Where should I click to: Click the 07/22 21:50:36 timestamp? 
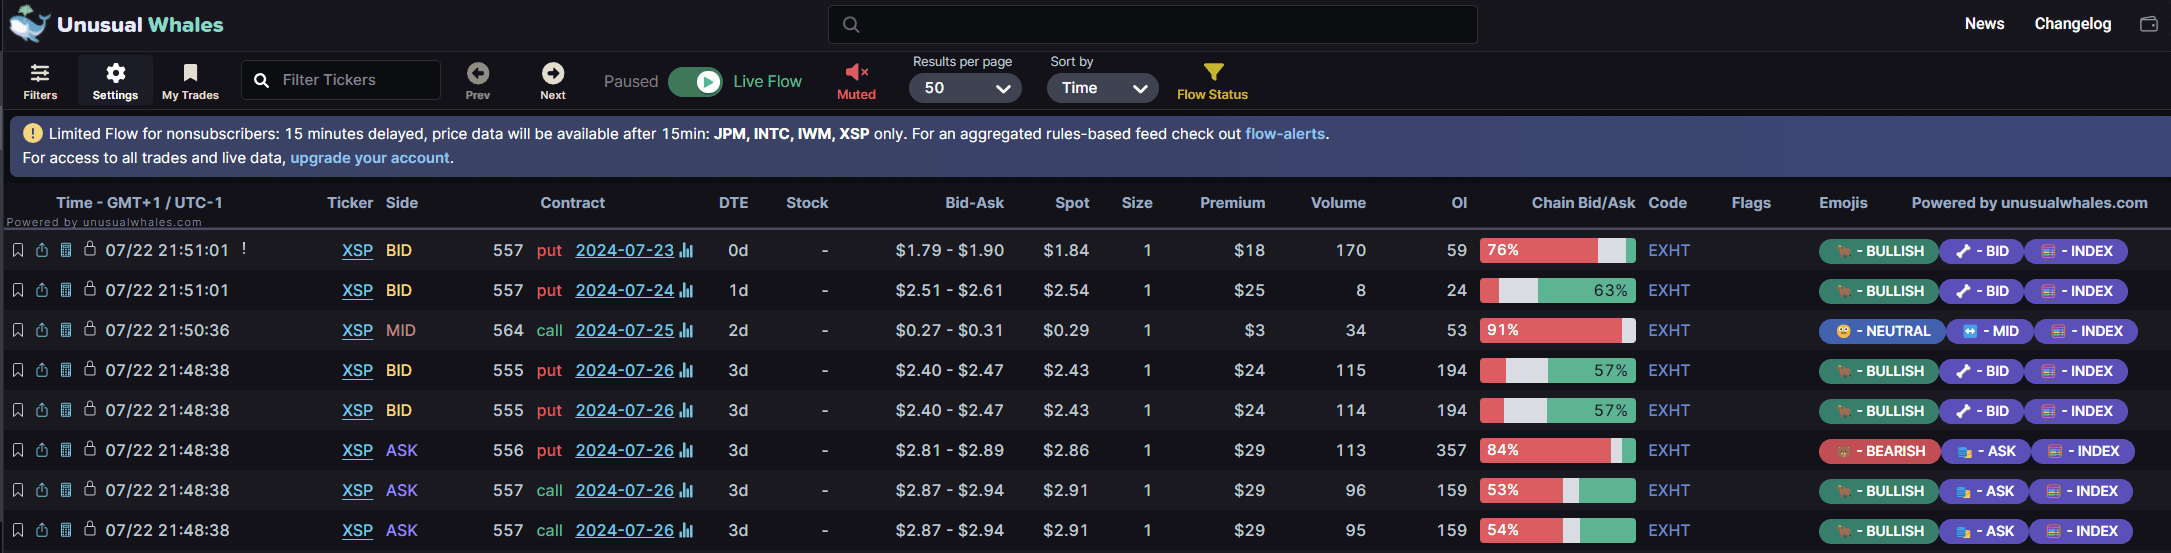coord(167,330)
